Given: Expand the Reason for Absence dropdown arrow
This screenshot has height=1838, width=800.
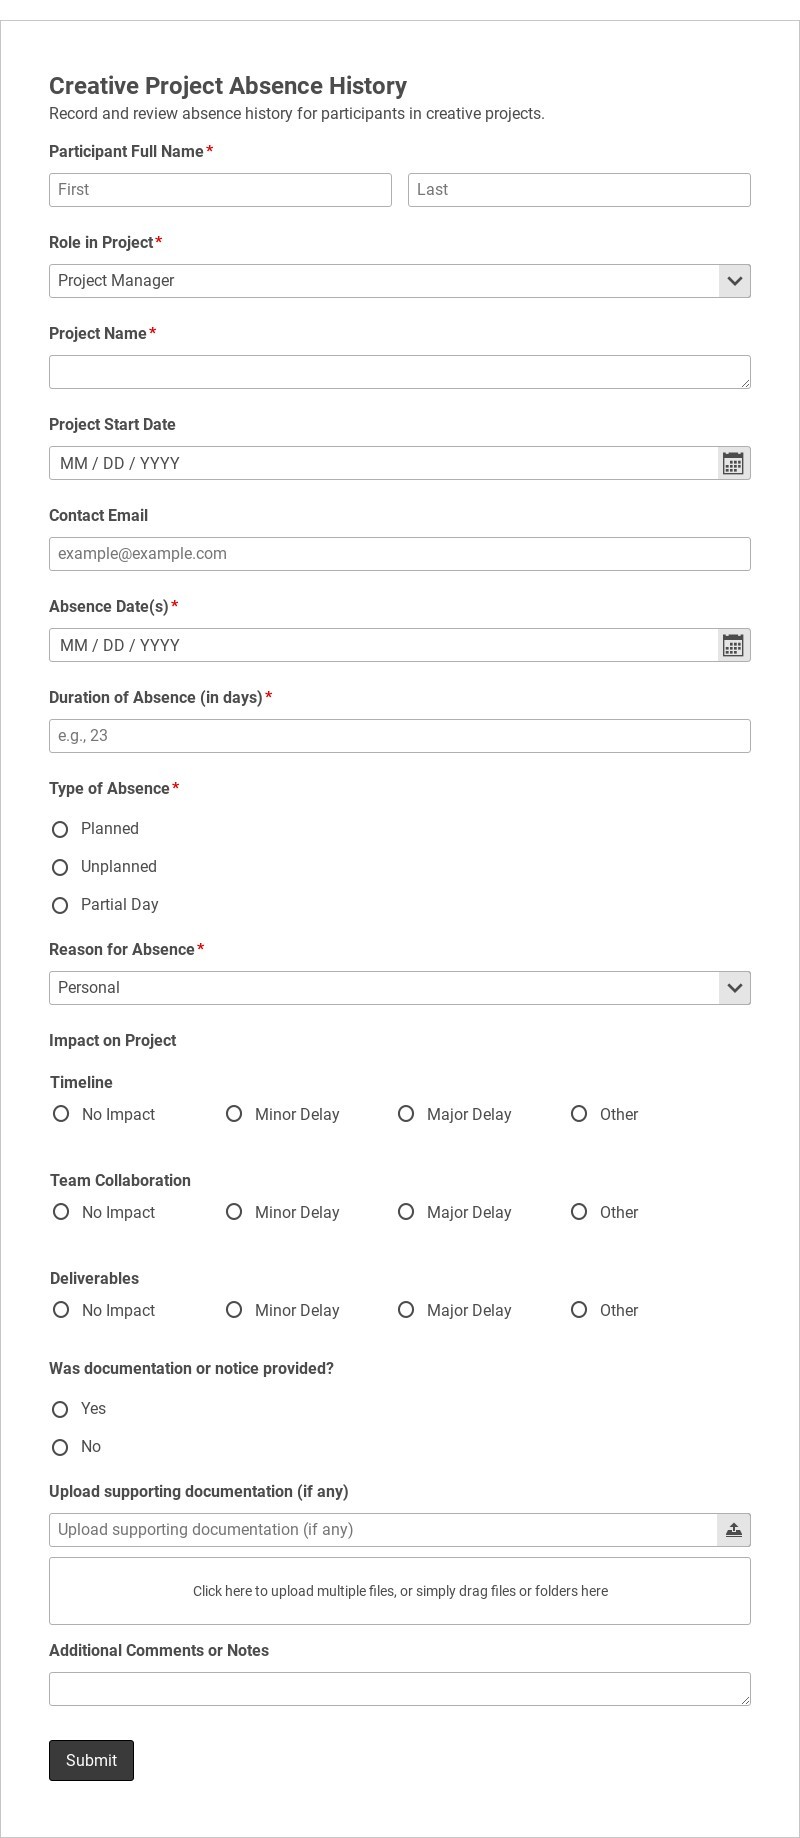Looking at the screenshot, I should click(x=734, y=988).
